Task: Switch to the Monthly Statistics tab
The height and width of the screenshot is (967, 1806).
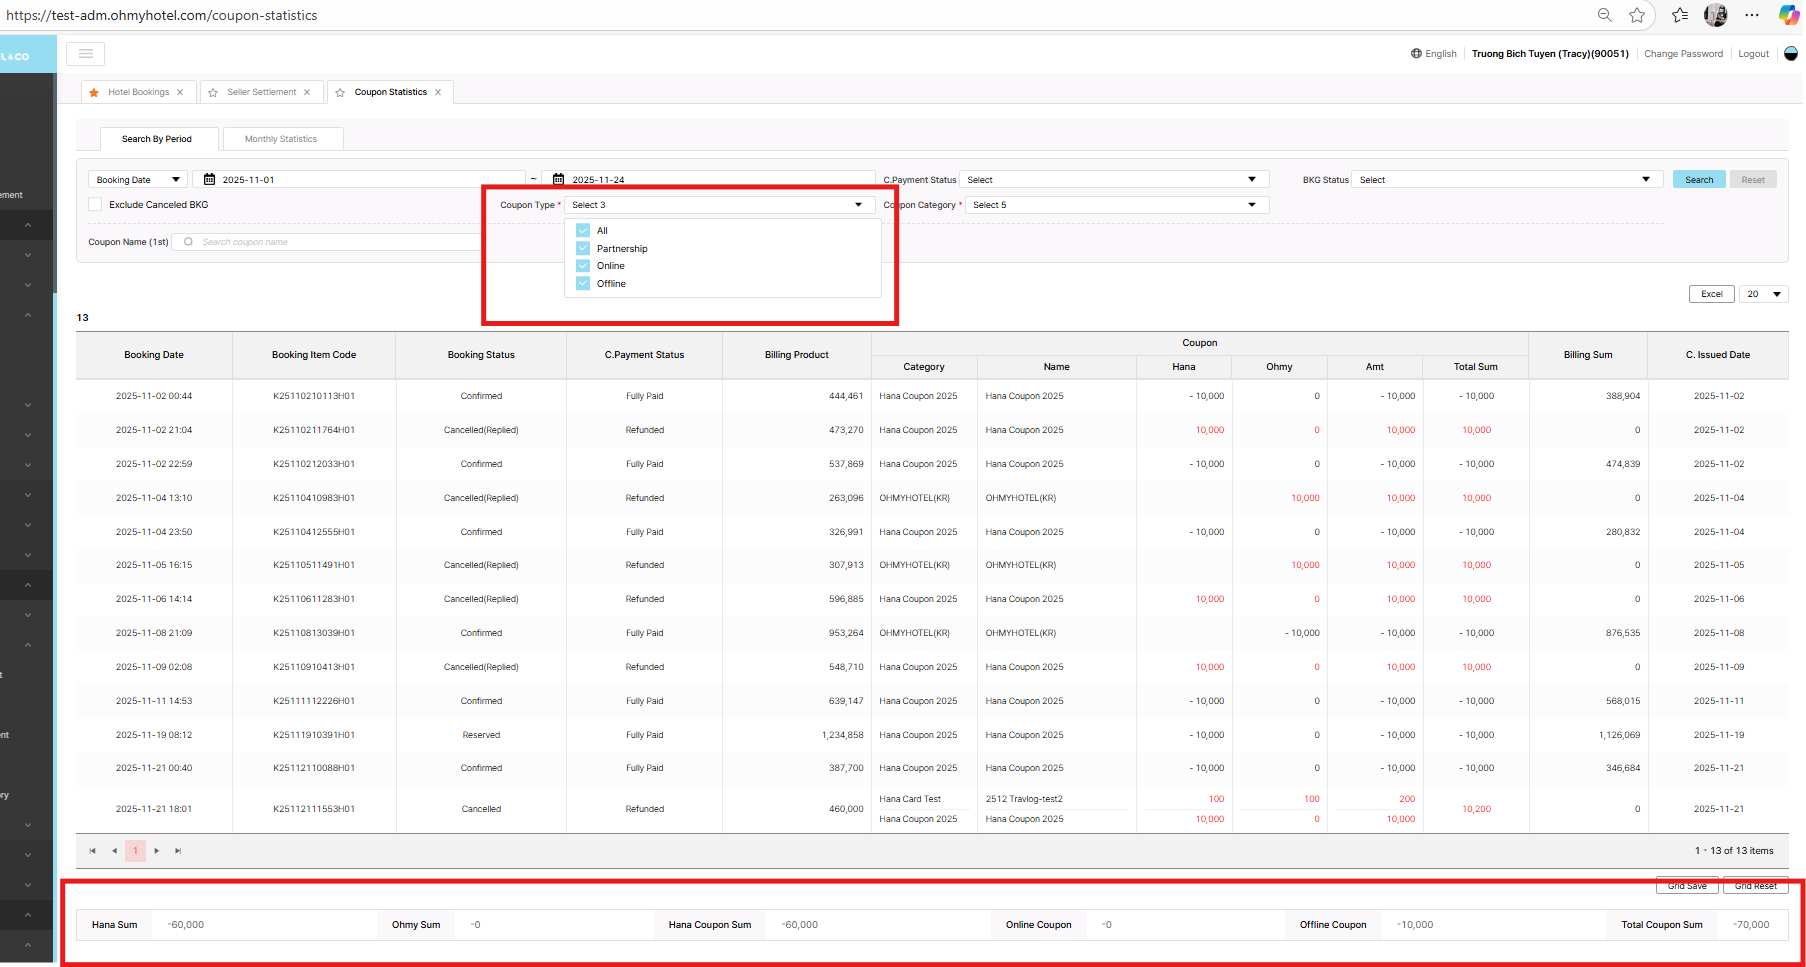Action: [x=281, y=139]
